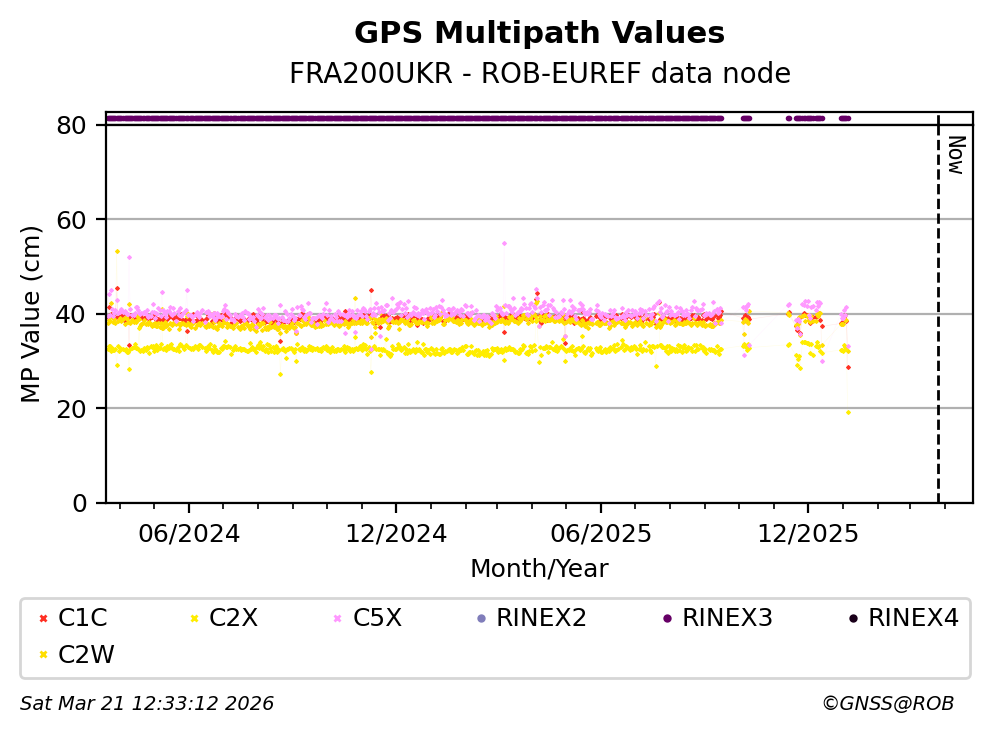
Task: Click the ©GNSS@ROB credit text
Action: (x=887, y=704)
